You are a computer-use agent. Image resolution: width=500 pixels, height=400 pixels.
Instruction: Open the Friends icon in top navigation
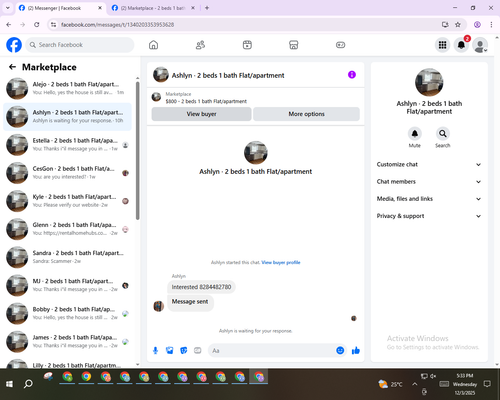click(200, 45)
